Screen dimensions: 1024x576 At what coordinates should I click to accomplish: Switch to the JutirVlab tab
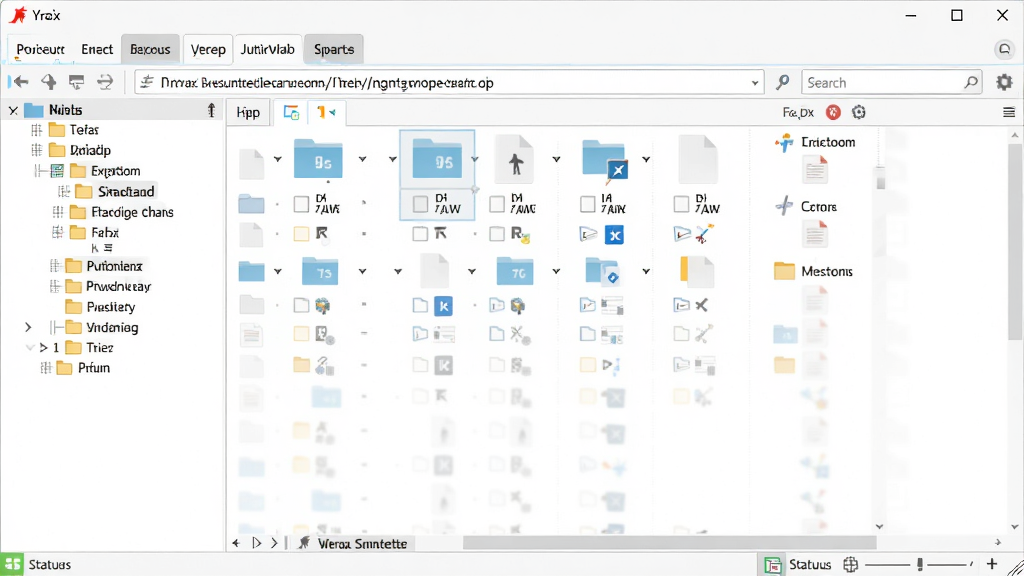(268, 50)
